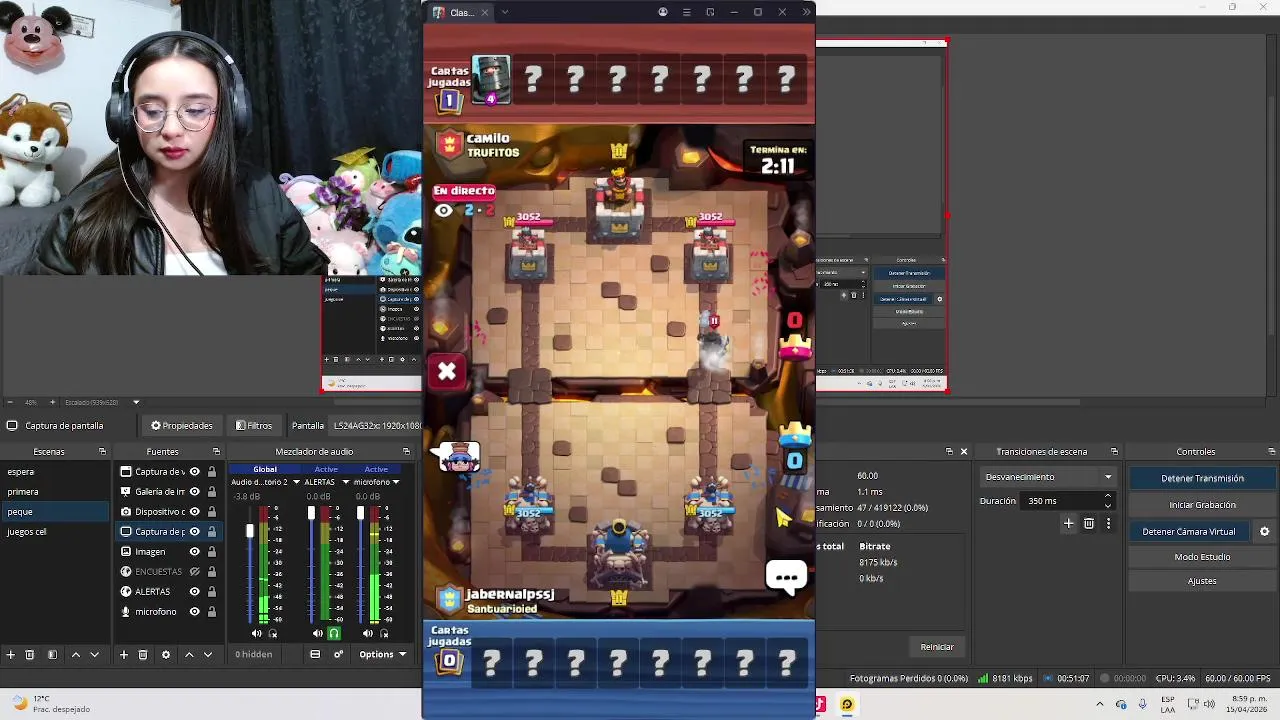Move the selected source down in Fuentes

tap(208, 654)
